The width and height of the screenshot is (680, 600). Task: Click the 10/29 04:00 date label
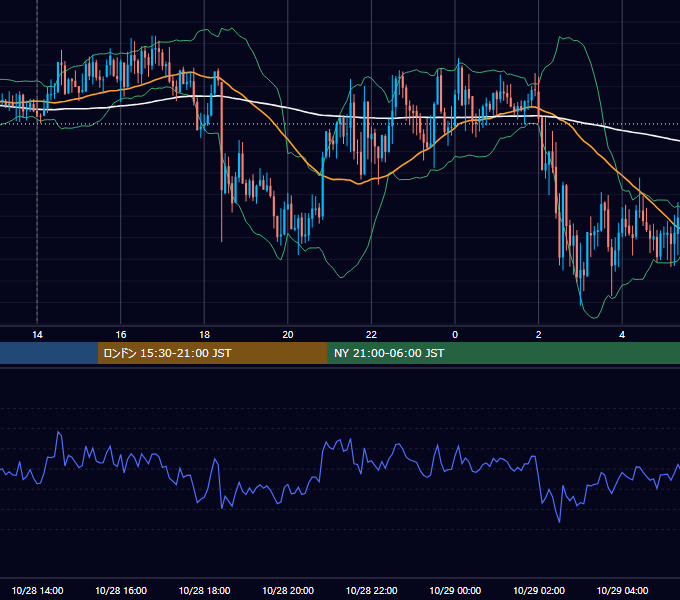pos(622,590)
